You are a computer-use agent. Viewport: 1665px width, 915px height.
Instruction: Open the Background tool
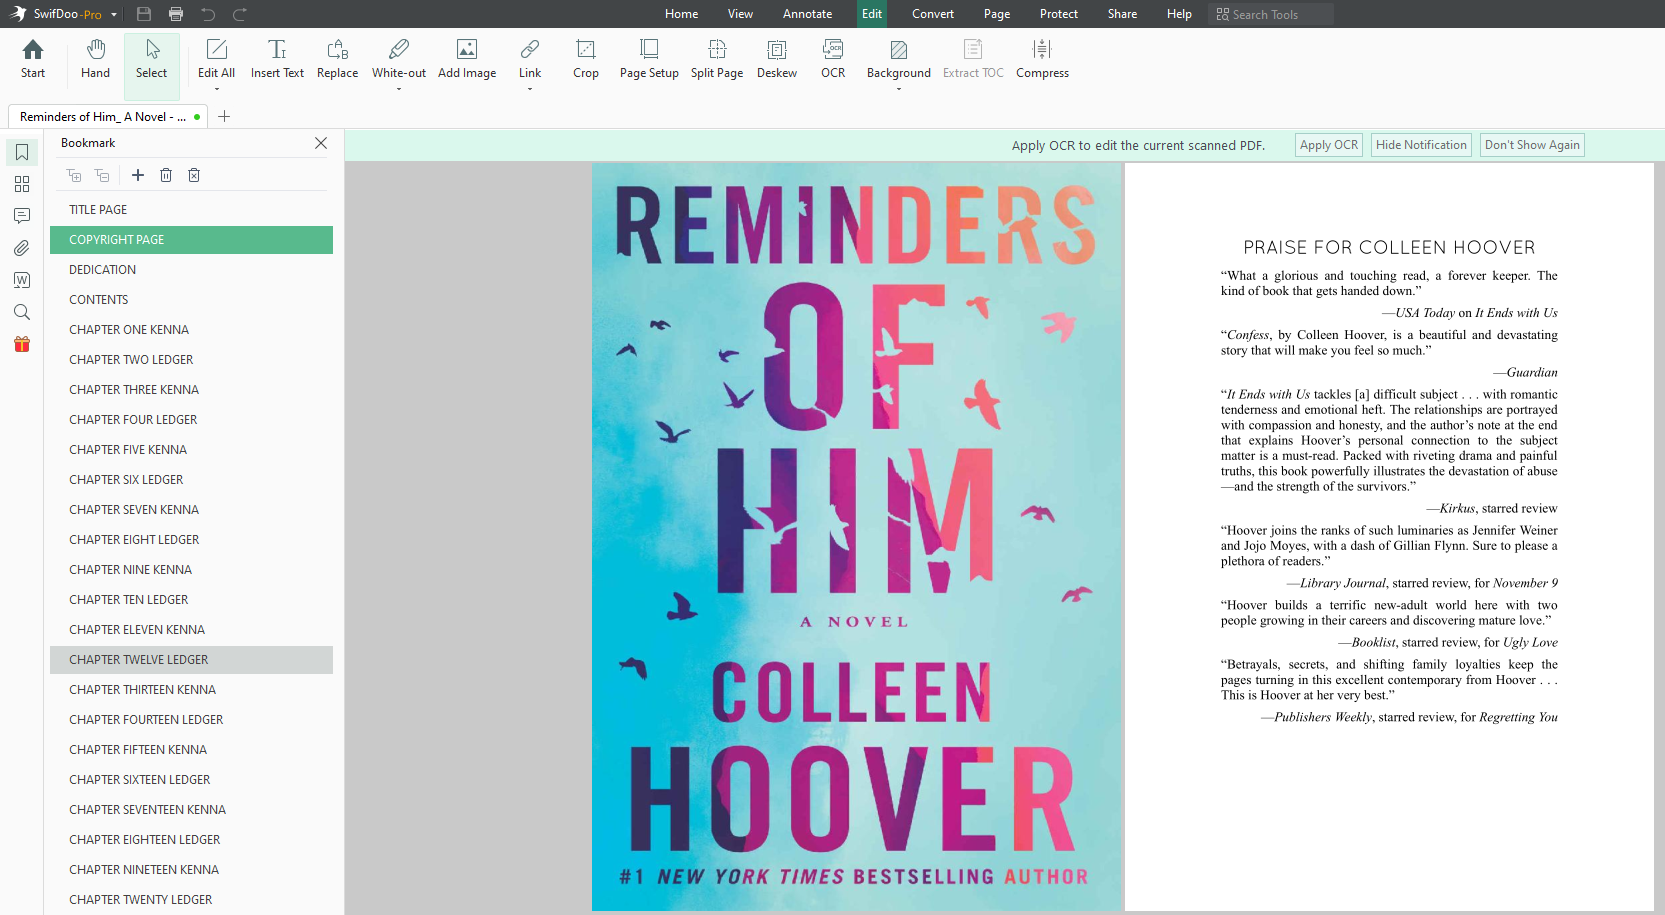coord(898,59)
